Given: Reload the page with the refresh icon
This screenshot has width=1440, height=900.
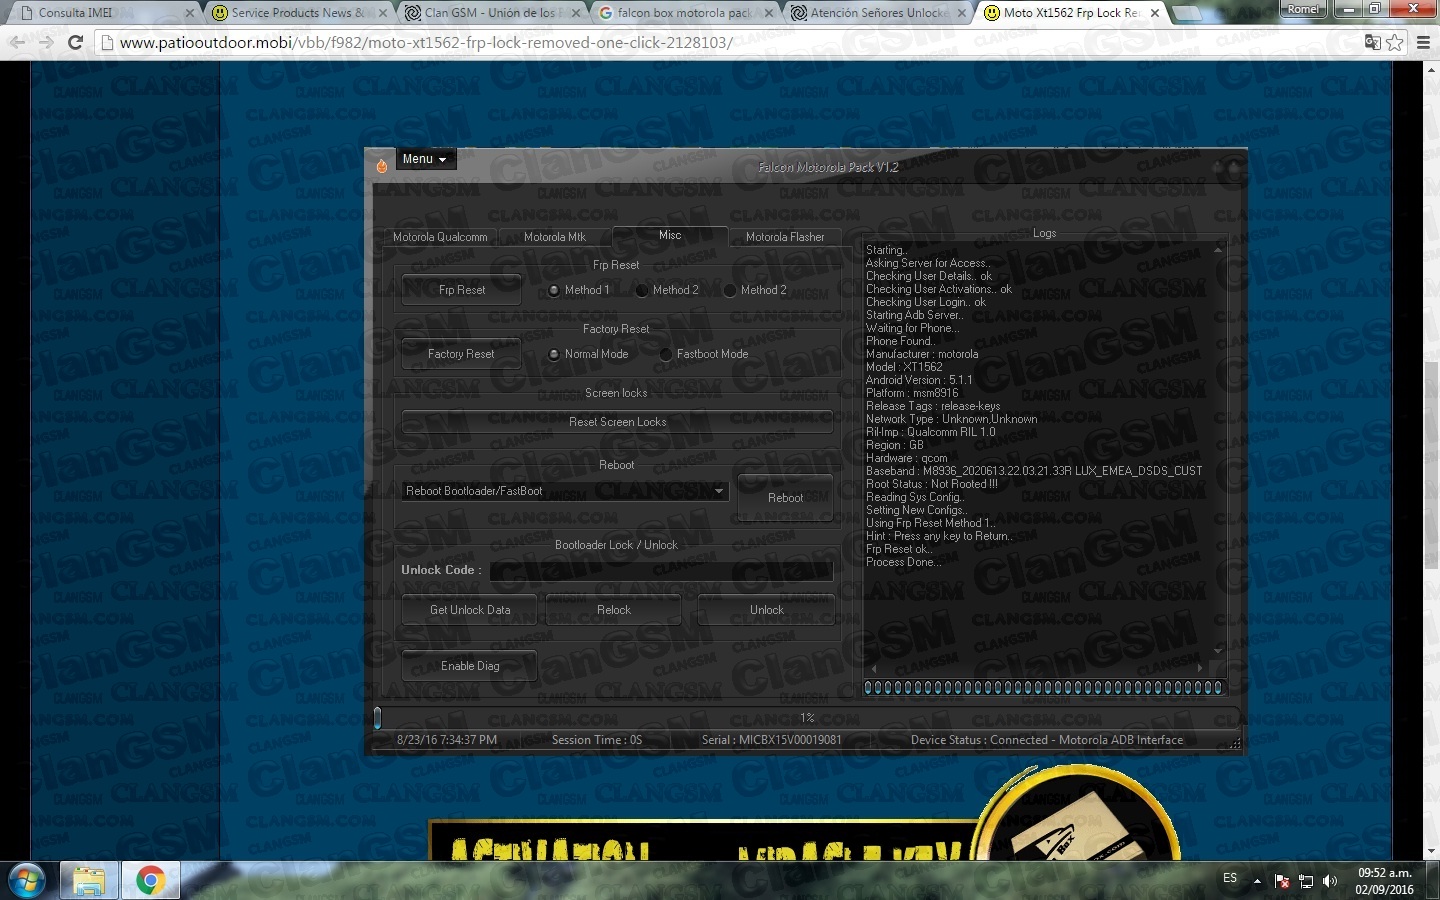Looking at the screenshot, I should 75,43.
